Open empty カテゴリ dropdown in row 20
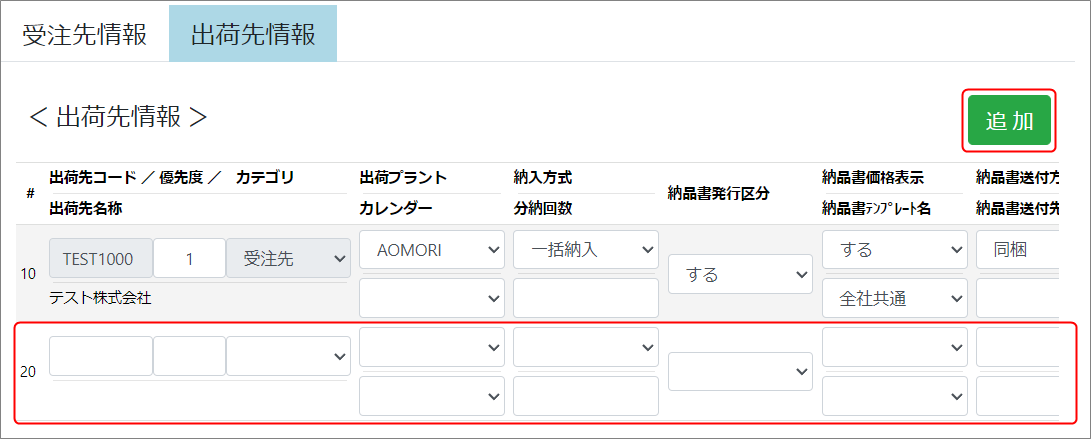1091x439 pixels. coord(288,355)
